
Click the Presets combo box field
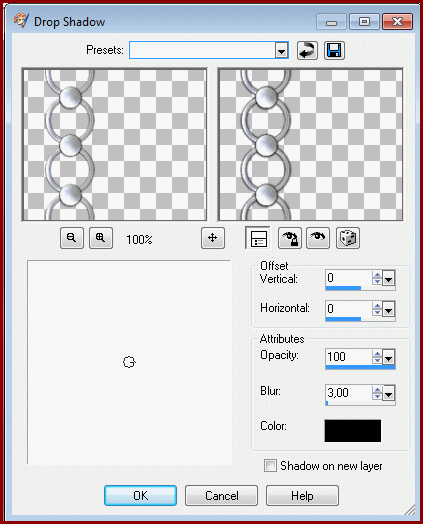click(209, 50)
